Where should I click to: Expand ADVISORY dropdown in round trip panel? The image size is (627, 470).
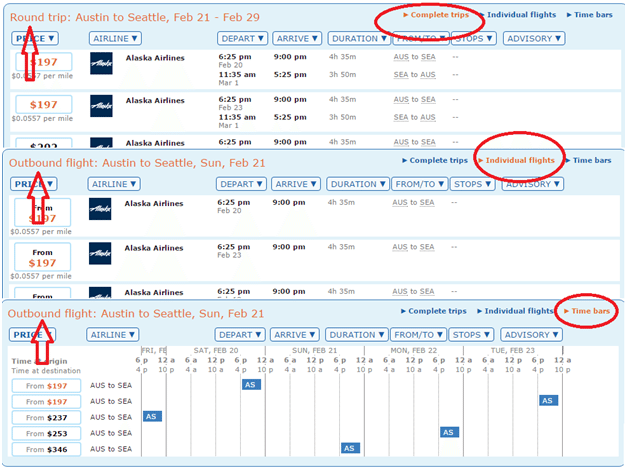[534, 38]
